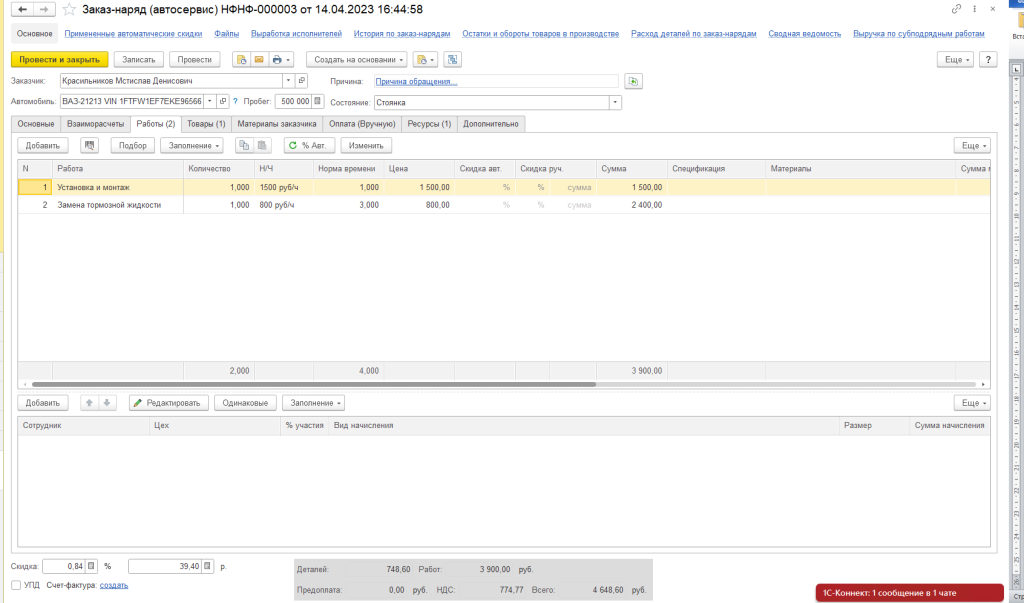The image size is (1024, 603).
Task: Open the Взаиморасчеты tab
Action: [x=95, y=124]
